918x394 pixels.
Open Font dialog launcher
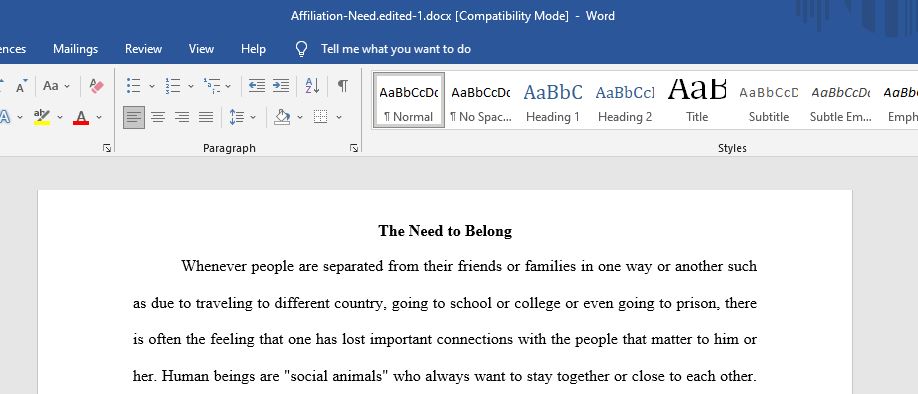point(107,149)
